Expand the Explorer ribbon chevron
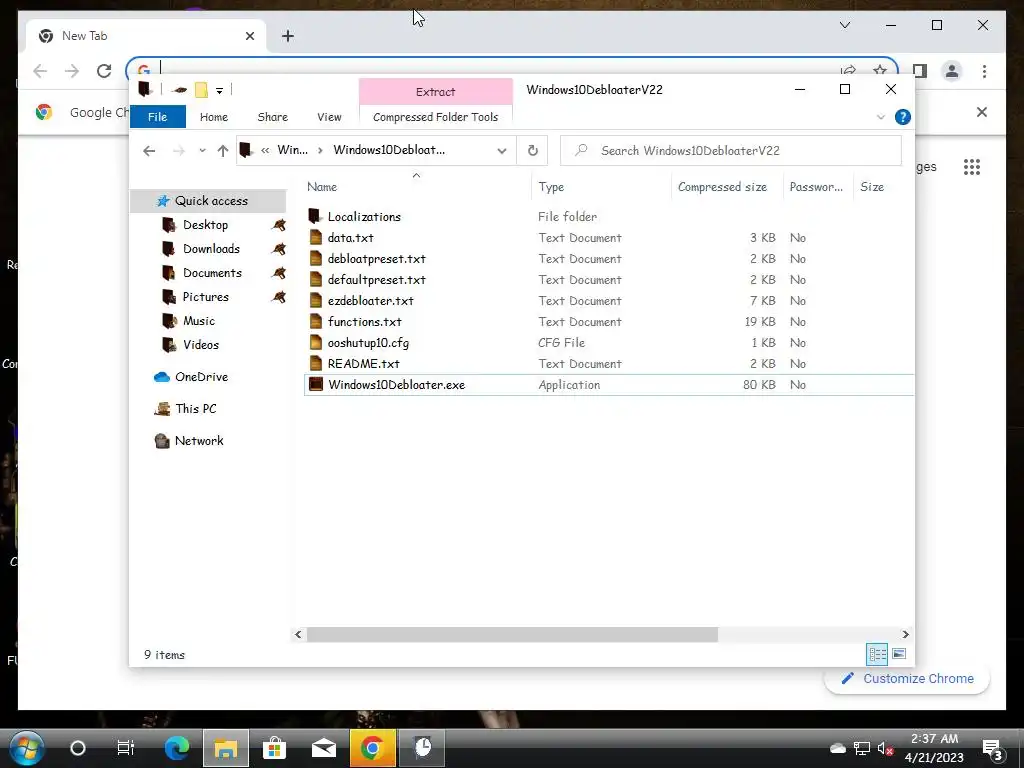 (880, 117)
